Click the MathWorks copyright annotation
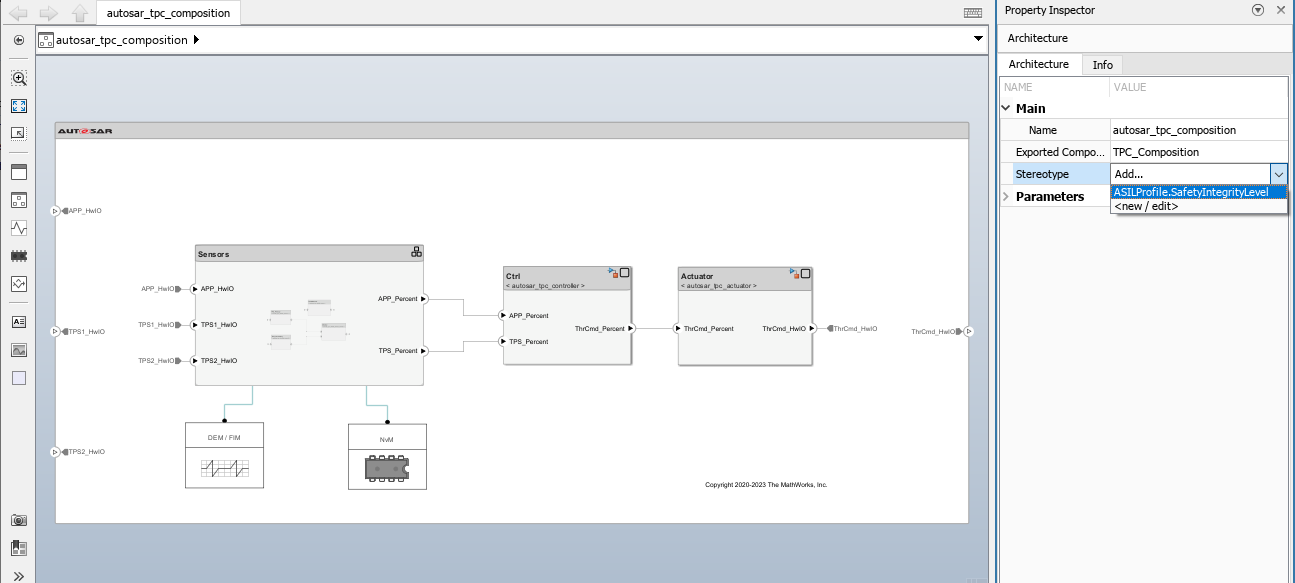Image resolution: width=1295 pixels, height=583 pixels. tap(766, 485)
